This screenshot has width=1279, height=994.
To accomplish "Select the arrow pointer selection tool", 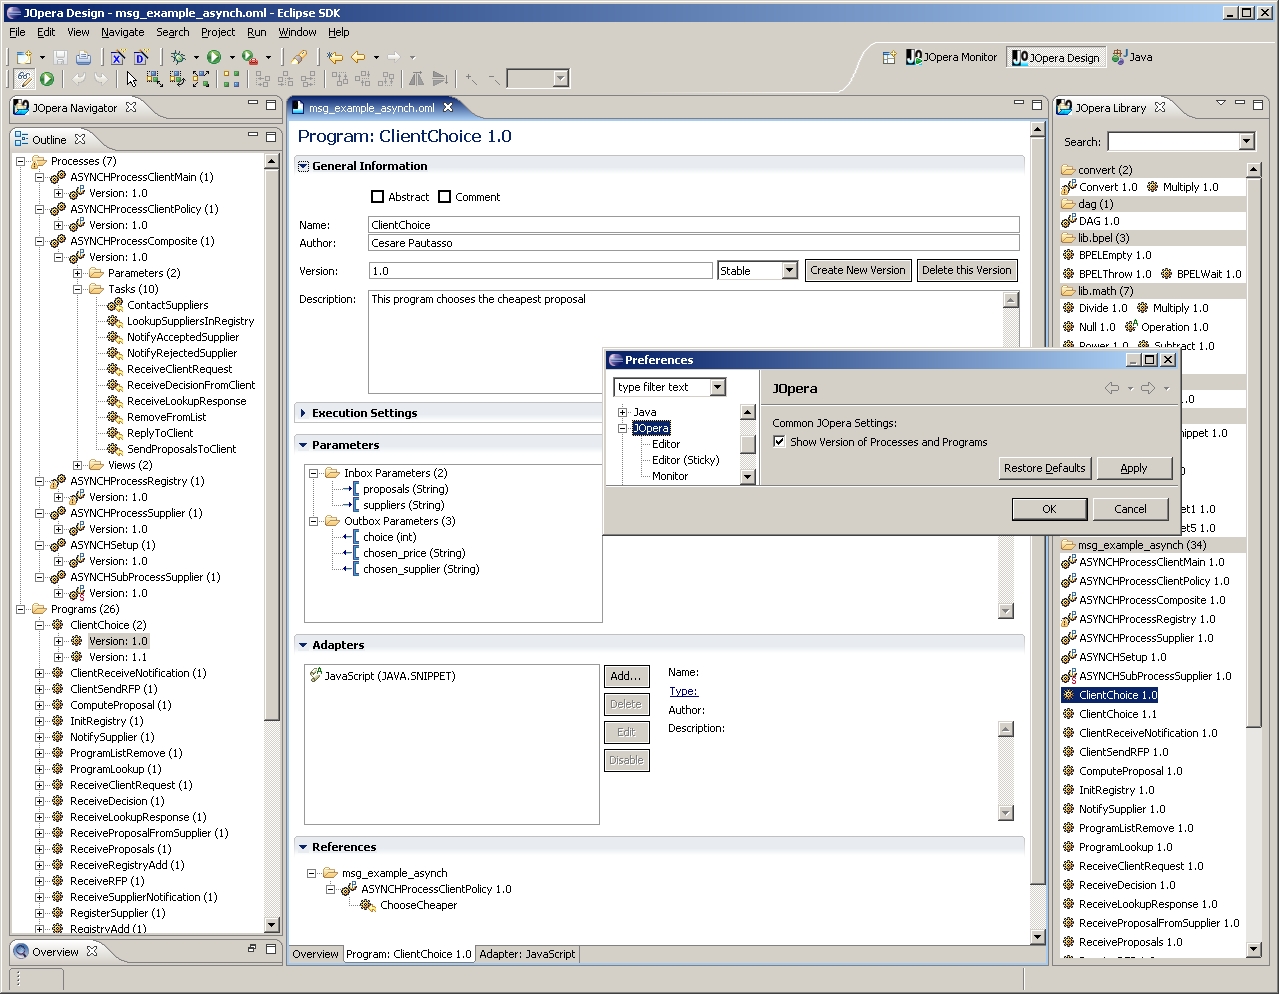I will pyautogui.click(x=131, y=79).
